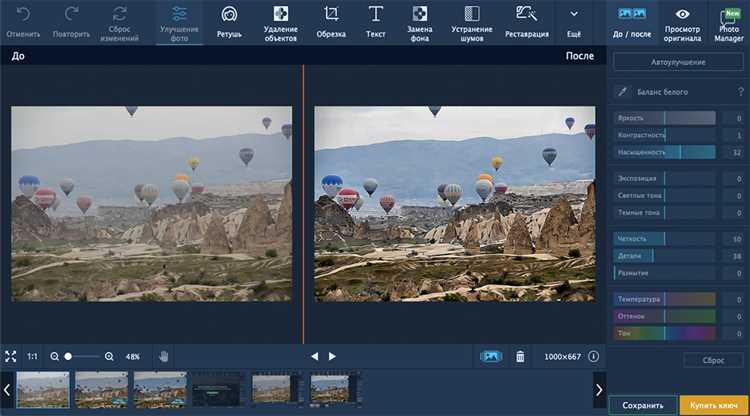Click the Насыщенность value field
The height and width of the screenshot is (416, 750).
733,153
